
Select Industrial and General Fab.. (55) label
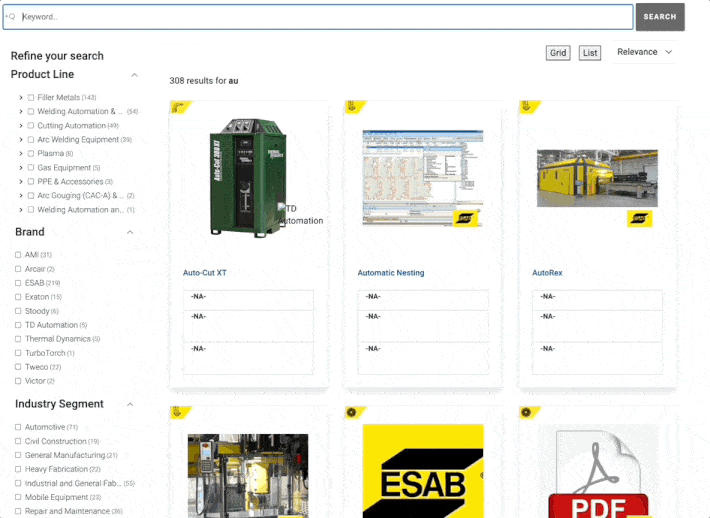click(80, 483)
